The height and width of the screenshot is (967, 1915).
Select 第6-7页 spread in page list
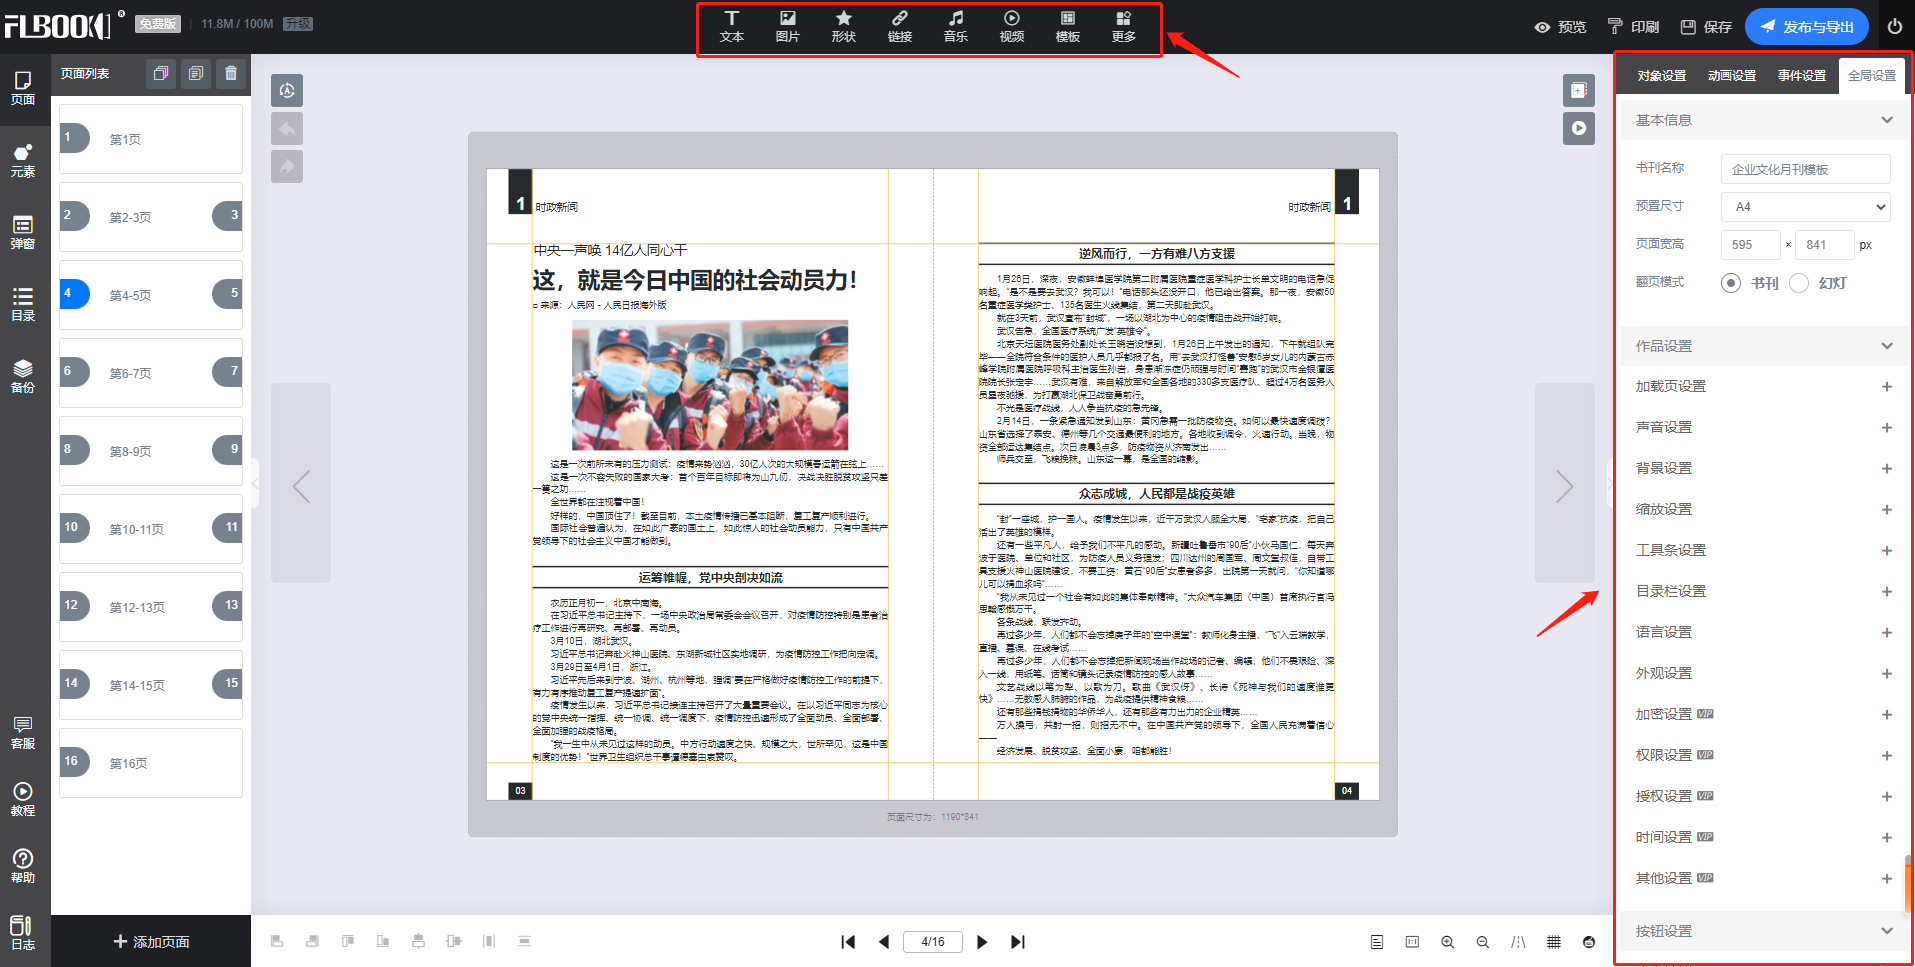click(150, 373)
